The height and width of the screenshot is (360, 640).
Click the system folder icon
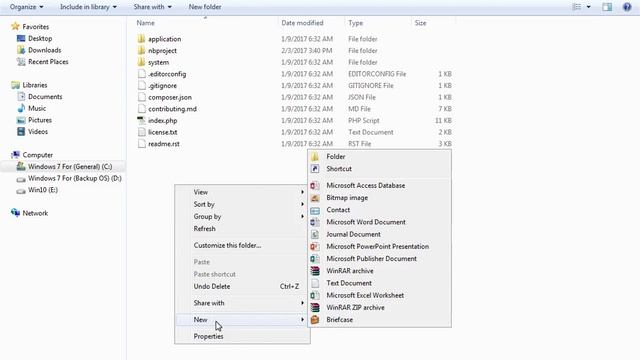click(141, 62)
